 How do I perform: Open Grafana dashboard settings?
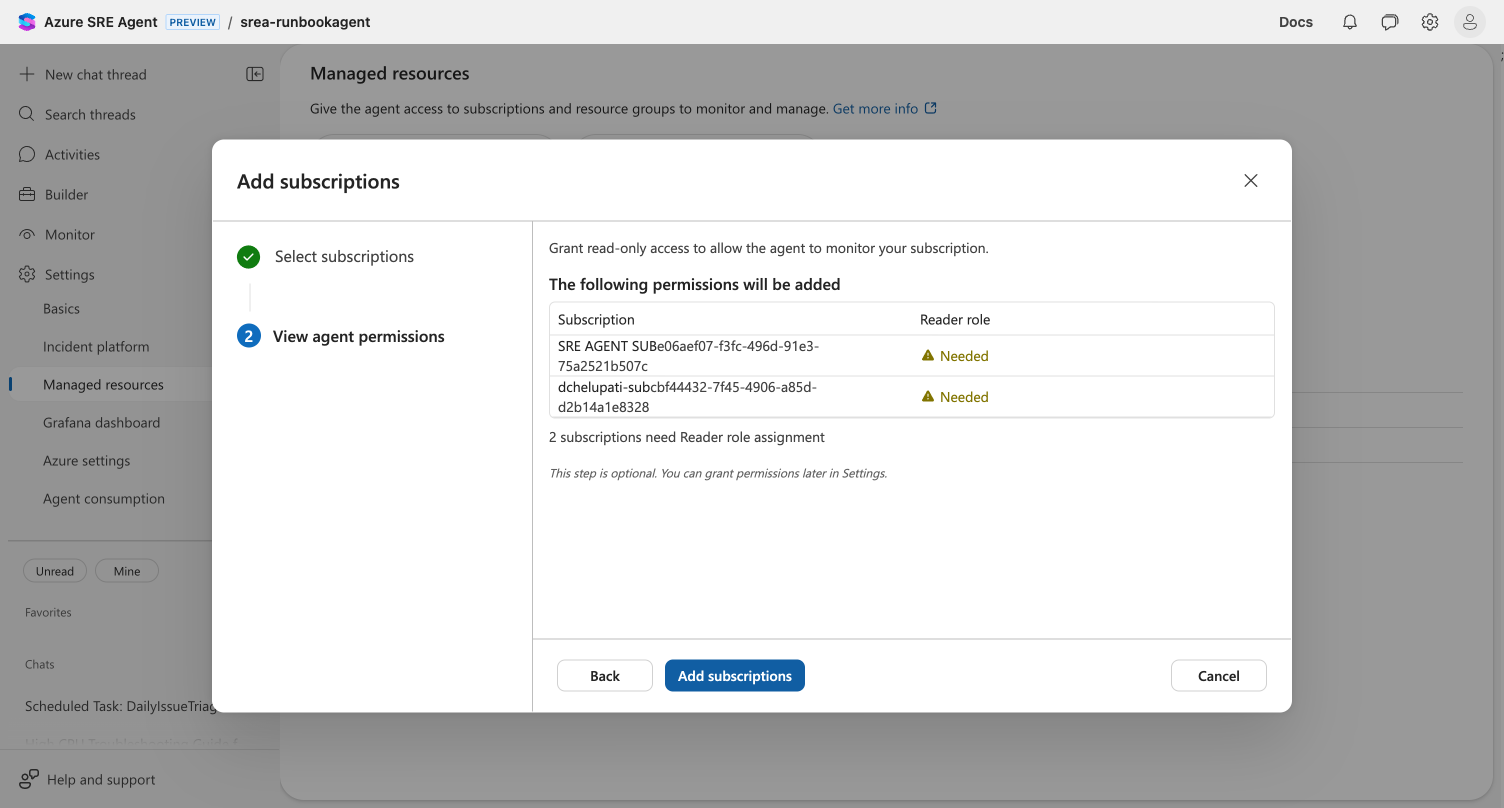[101, 423]
